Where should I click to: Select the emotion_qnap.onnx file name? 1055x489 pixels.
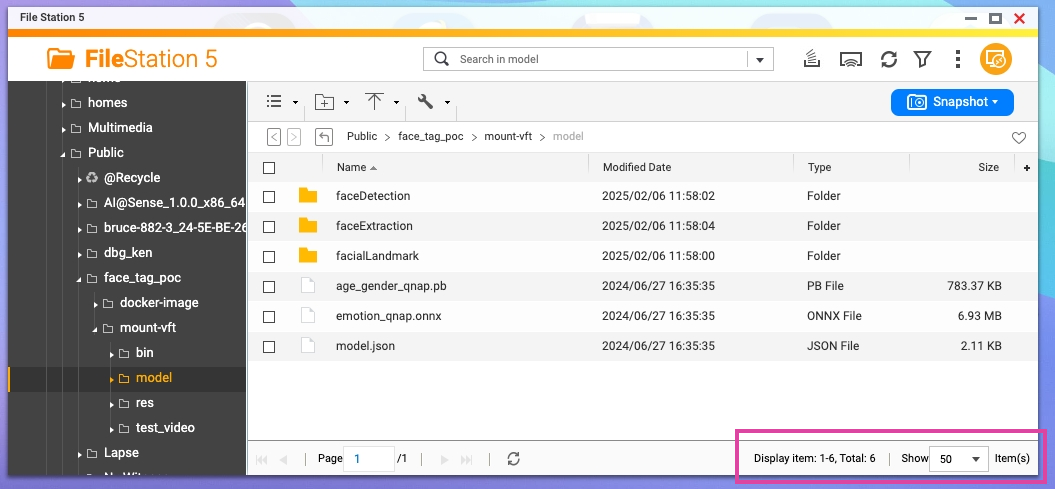tap(389, 315)
